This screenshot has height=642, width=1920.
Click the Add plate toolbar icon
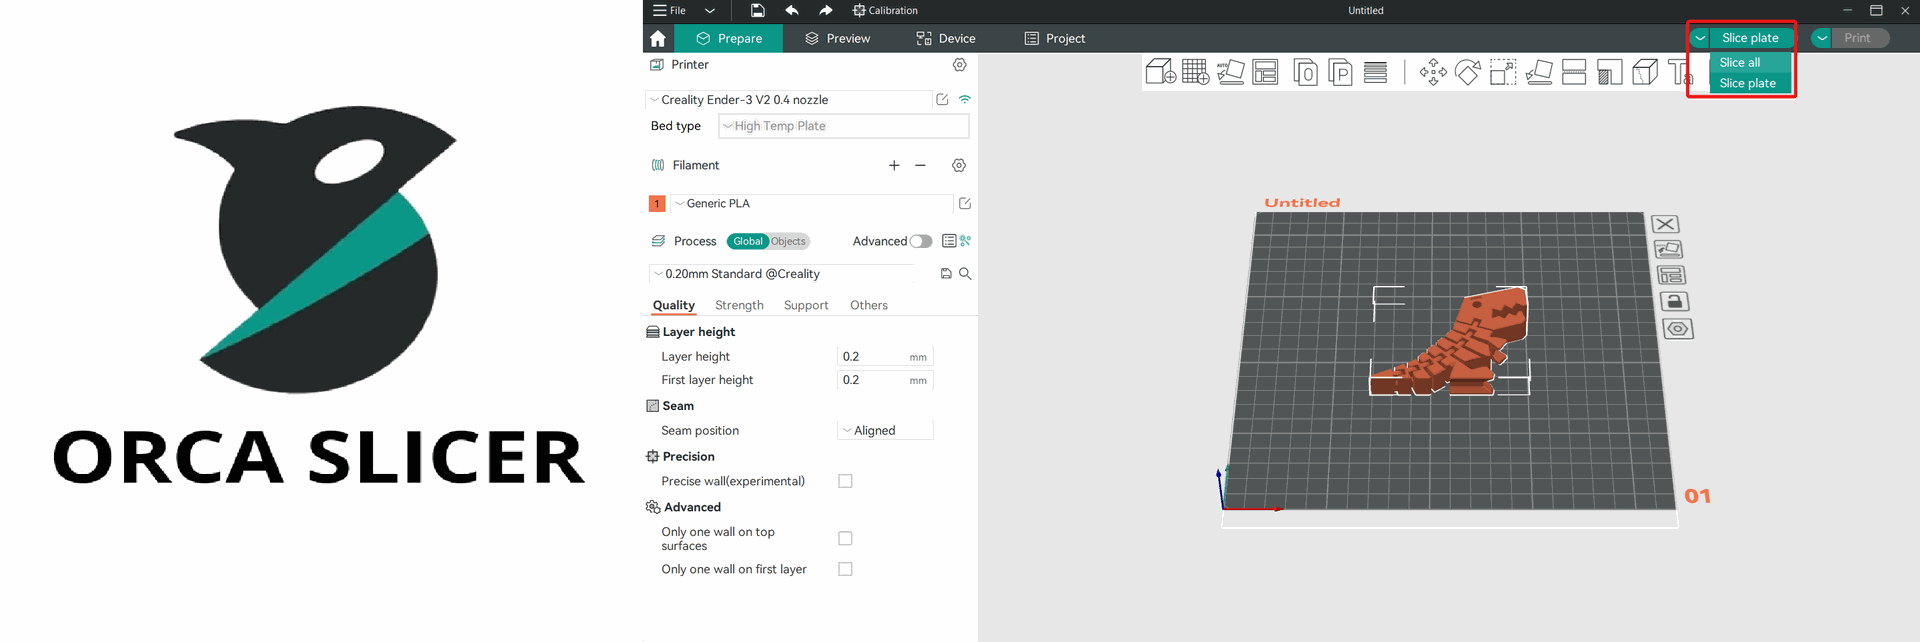pyautogui.click(x=1195, y=72)
